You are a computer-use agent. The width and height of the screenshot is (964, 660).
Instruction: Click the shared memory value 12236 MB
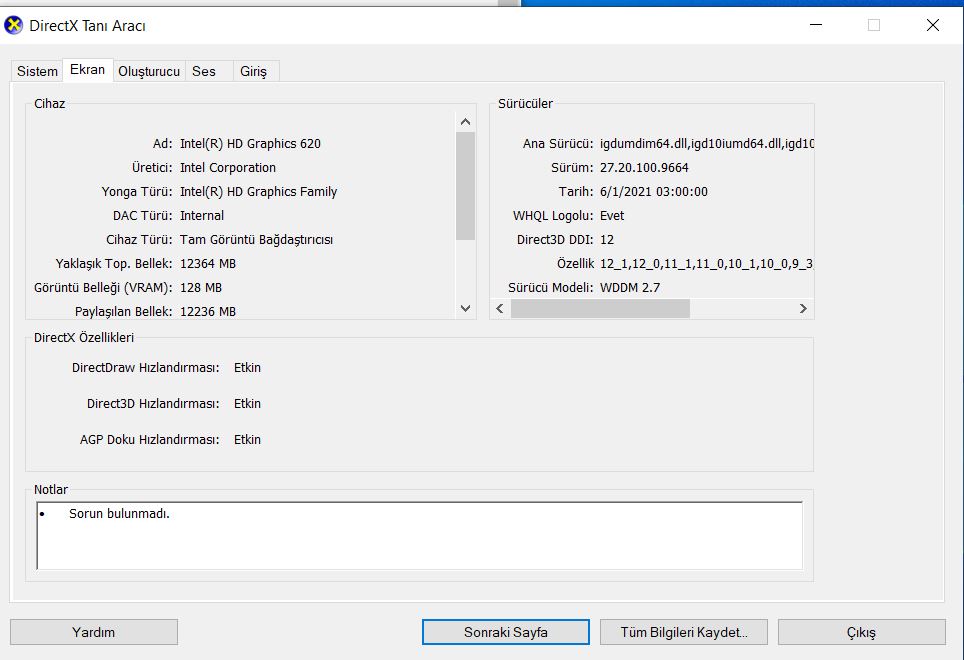[x=208, y=312]
